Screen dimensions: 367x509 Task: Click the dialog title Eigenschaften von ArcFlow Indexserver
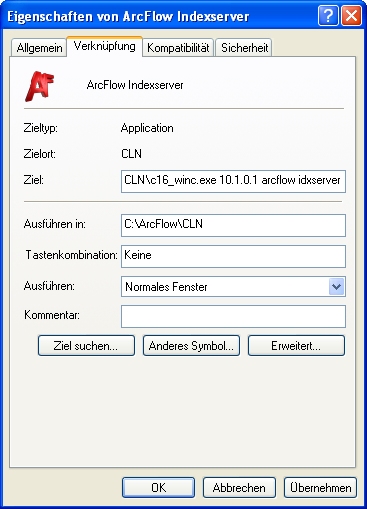128,16
